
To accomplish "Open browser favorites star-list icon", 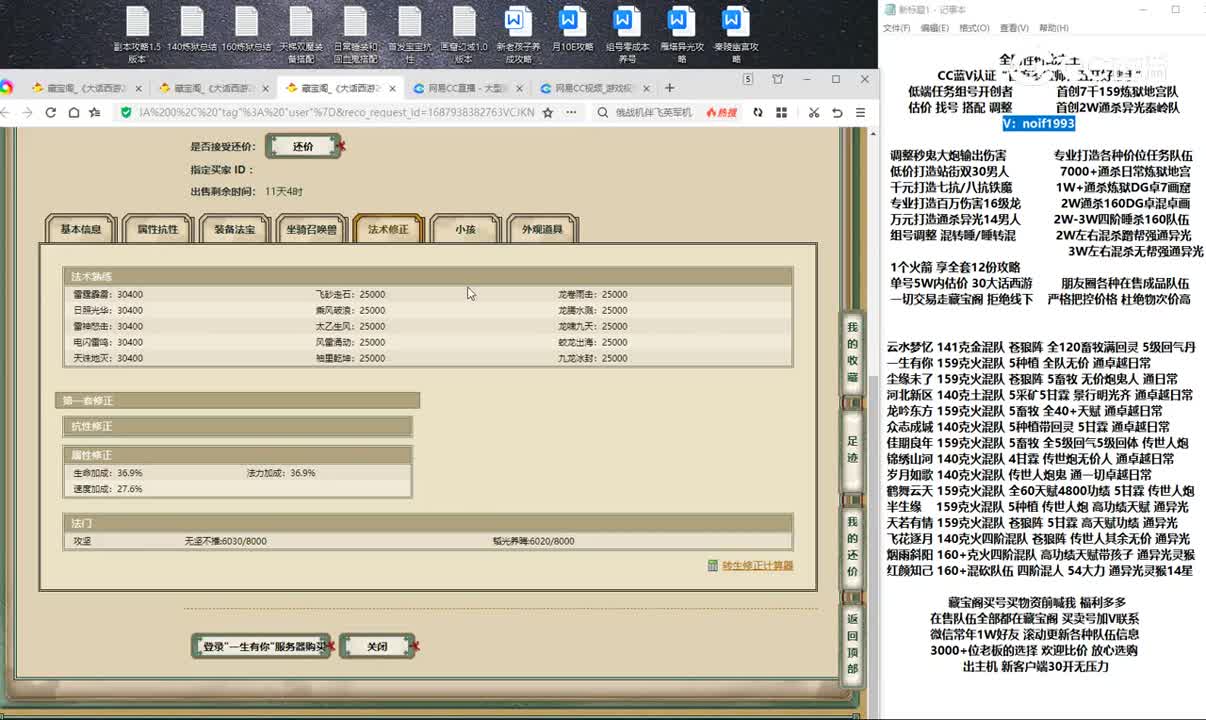I will point(95,113).
